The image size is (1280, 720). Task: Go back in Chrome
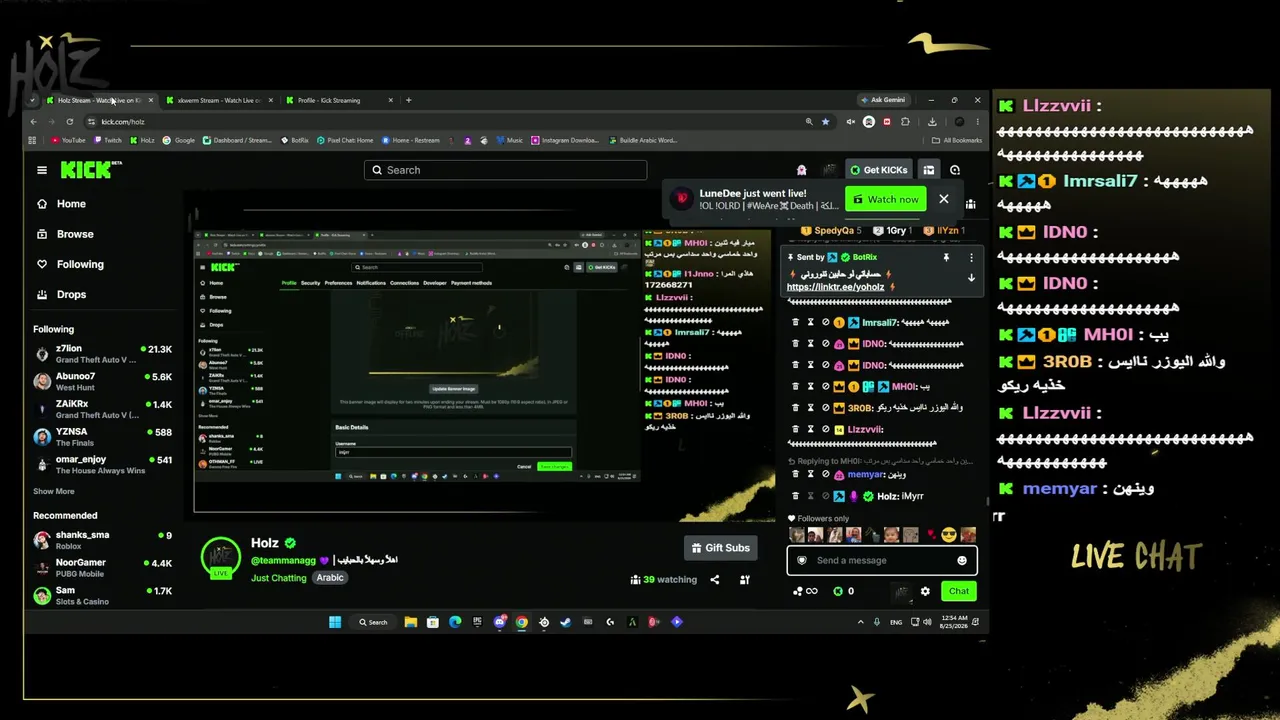33,122
